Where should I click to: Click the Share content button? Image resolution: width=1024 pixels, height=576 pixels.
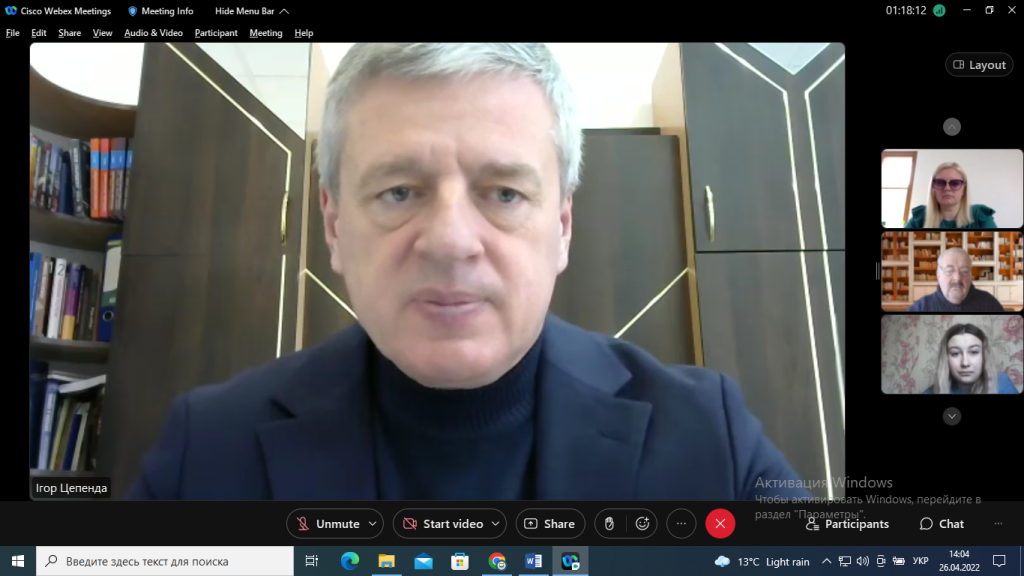coord(550,524)
